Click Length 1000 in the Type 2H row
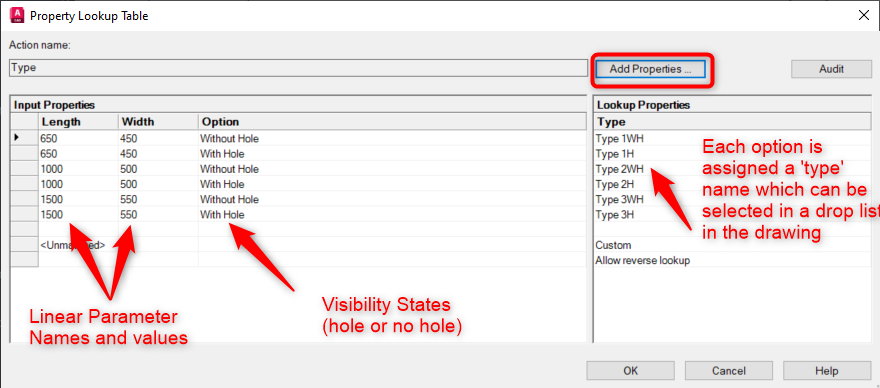The height and width of the screenshot is (388, 880). tap(79, 184)
